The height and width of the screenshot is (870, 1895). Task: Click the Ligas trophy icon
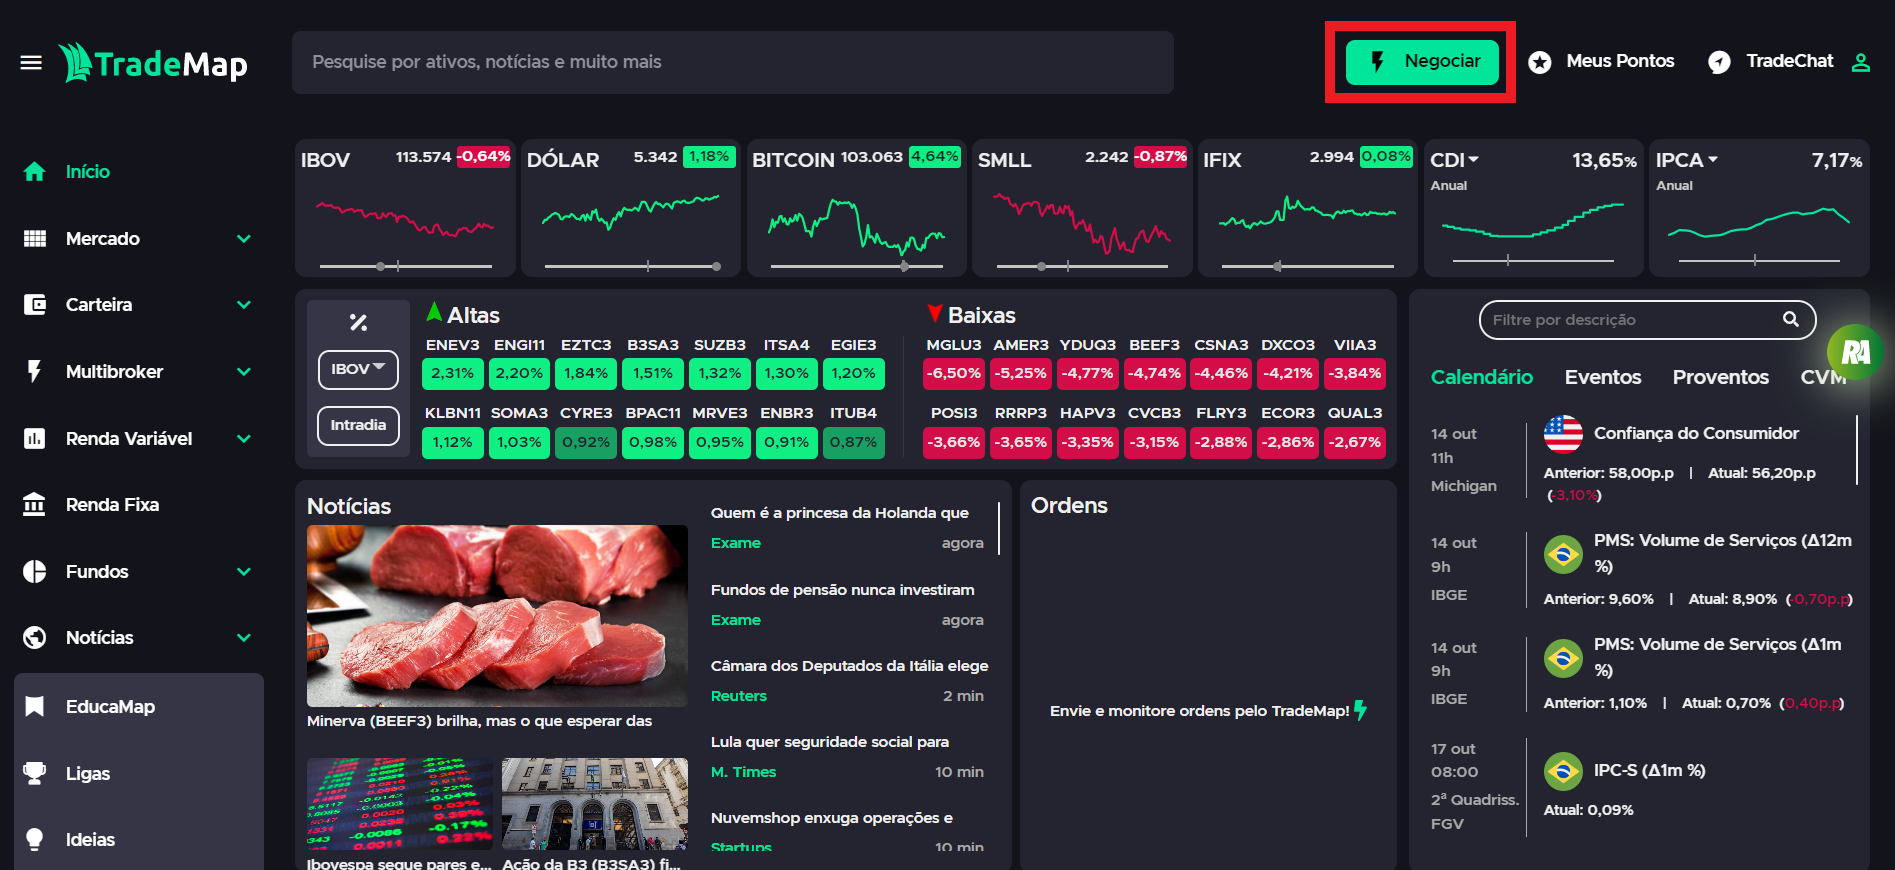(x=35, y=774)
